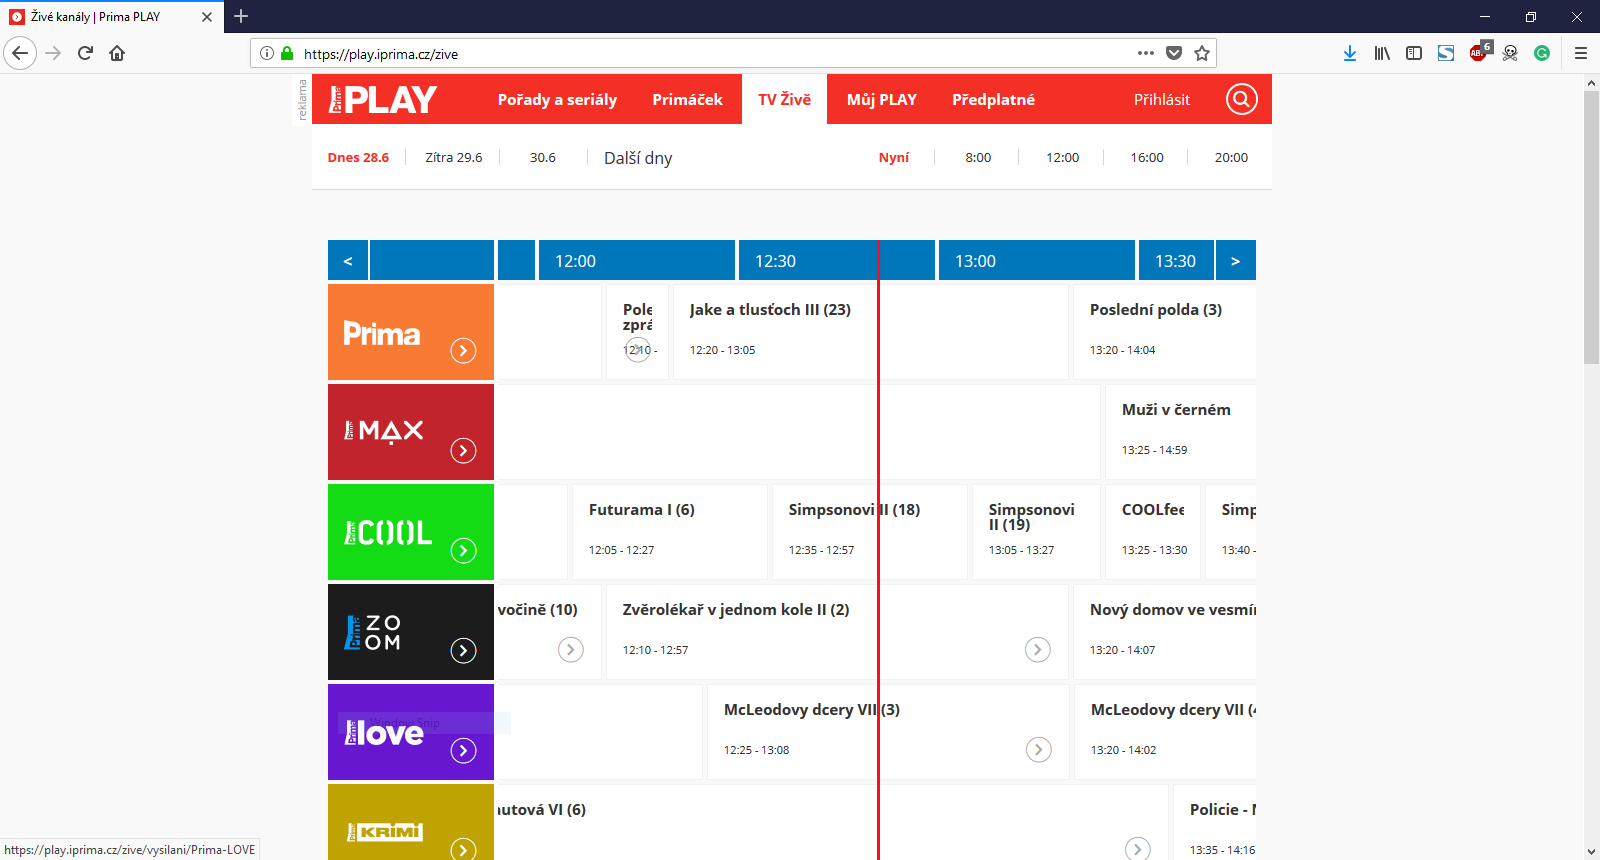
Task: Reload the page with the refresh icon
Action: coord(85,53)
